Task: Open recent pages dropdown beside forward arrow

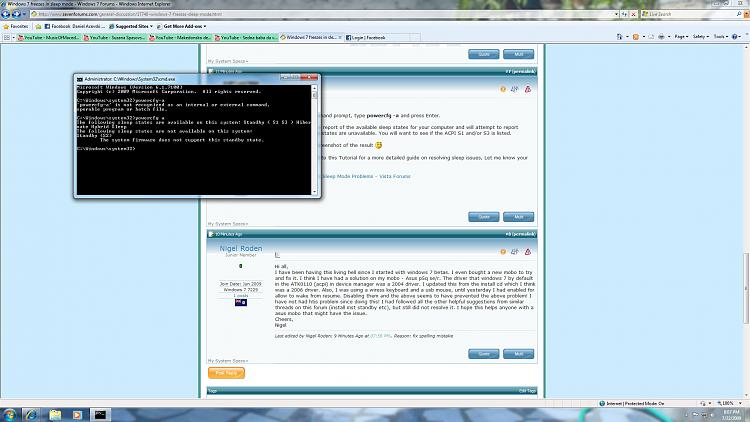Action: point(24,14)
